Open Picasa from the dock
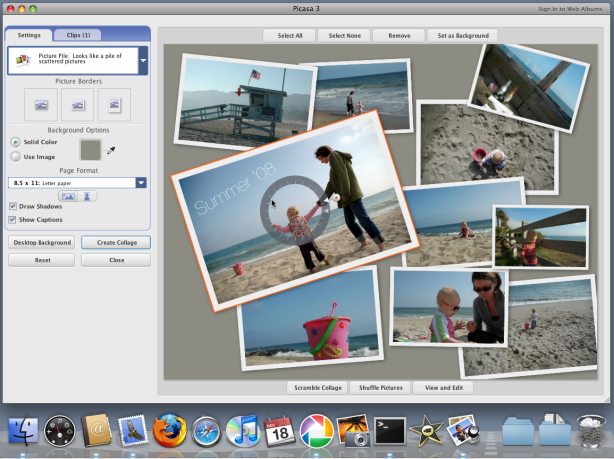This screenshot has width=614, height=459. [x=317, y=430]
